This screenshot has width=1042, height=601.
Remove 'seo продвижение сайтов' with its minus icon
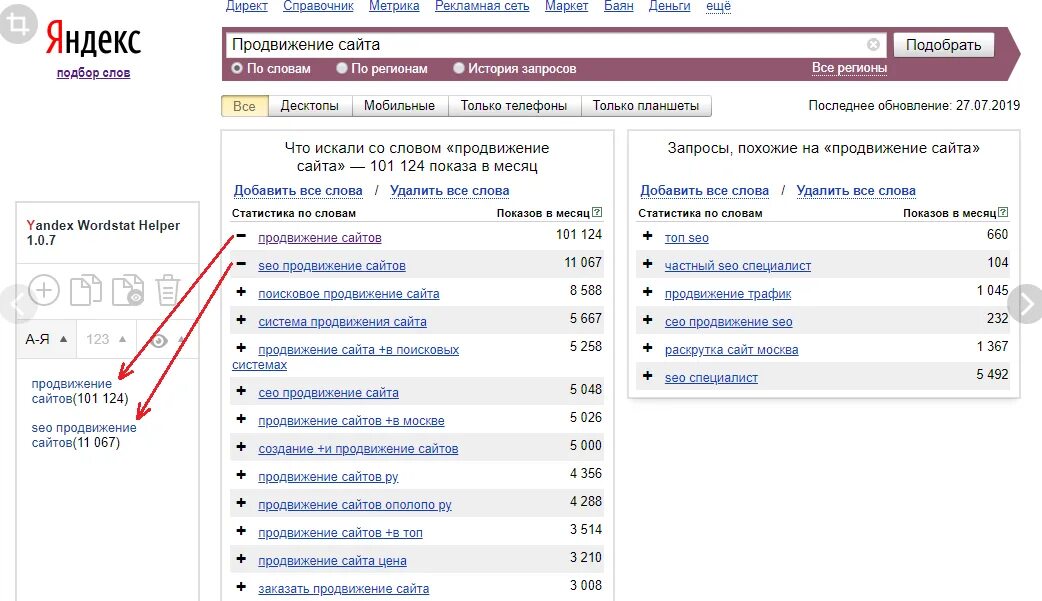pyautogui.click(x=241, y=264)
